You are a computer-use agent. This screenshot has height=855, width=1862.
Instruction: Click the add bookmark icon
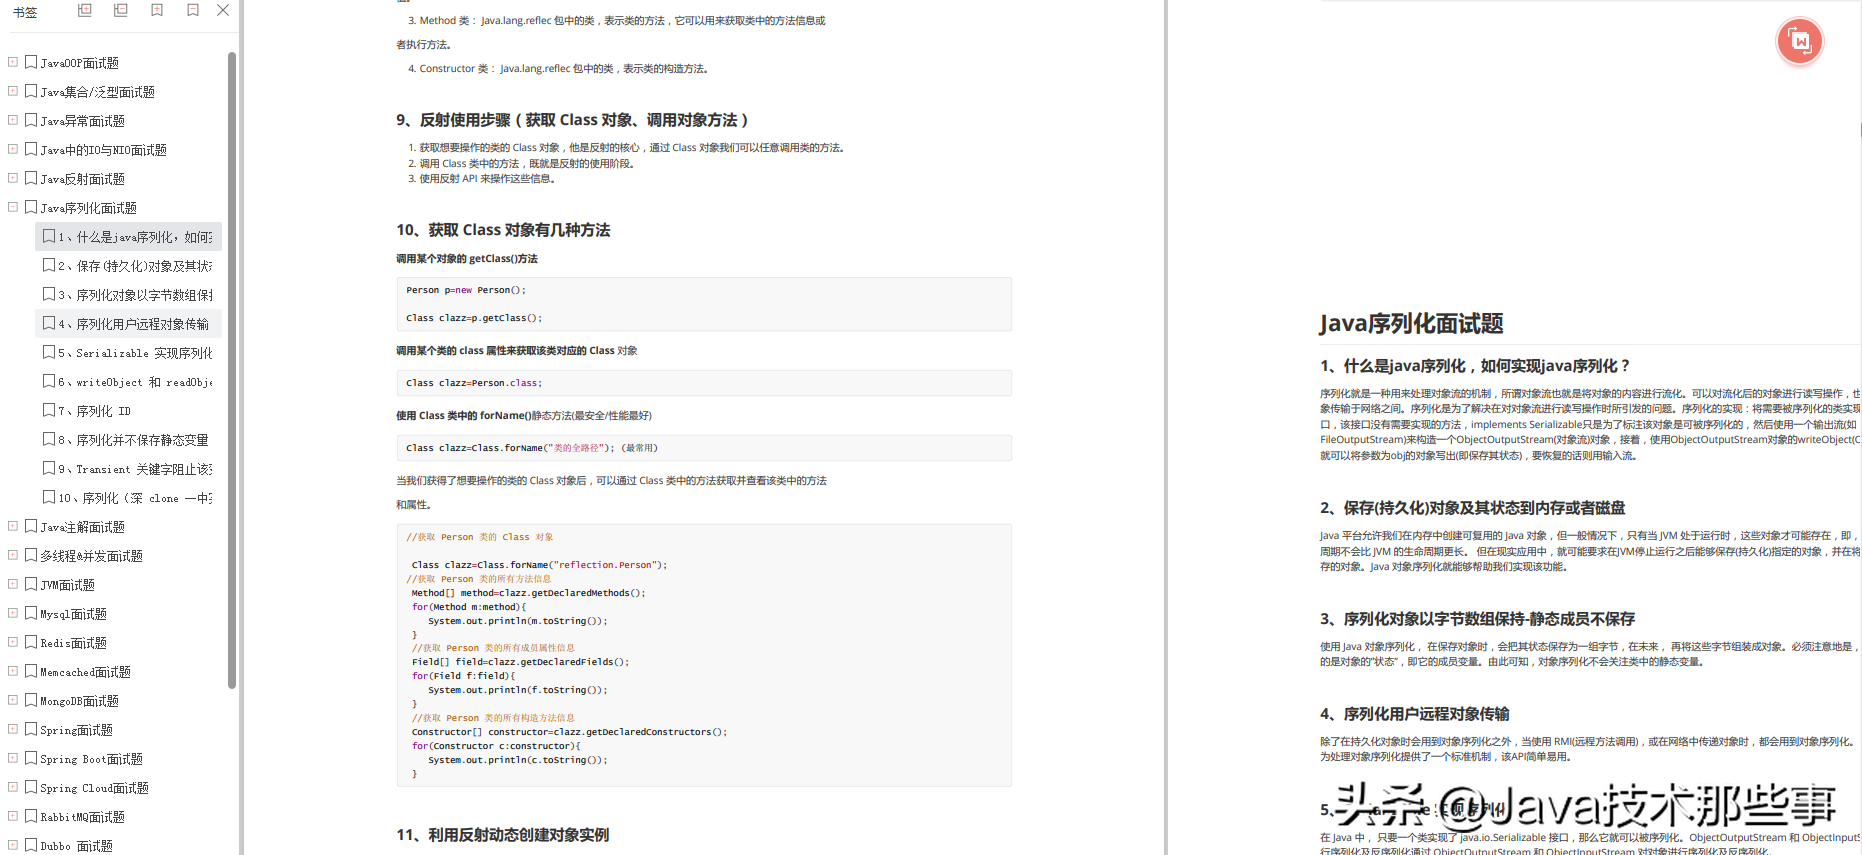coord(157,10)
